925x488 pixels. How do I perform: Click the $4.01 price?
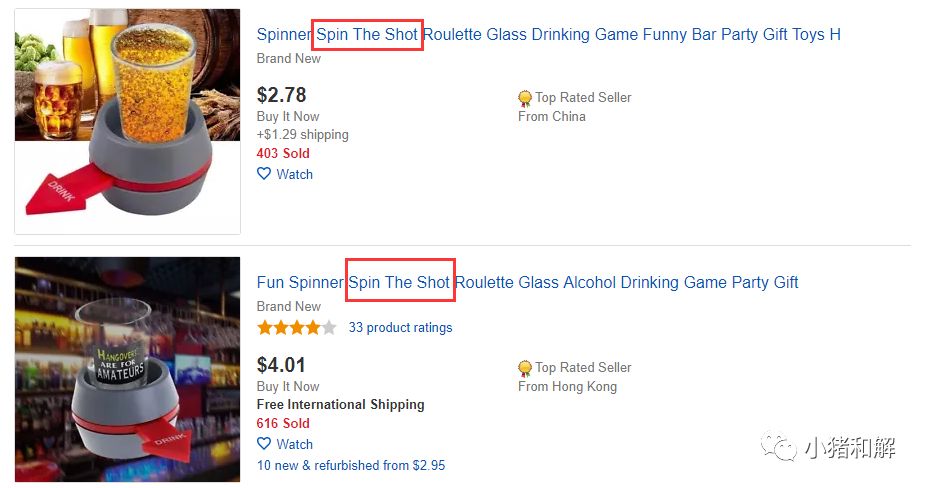281,365
